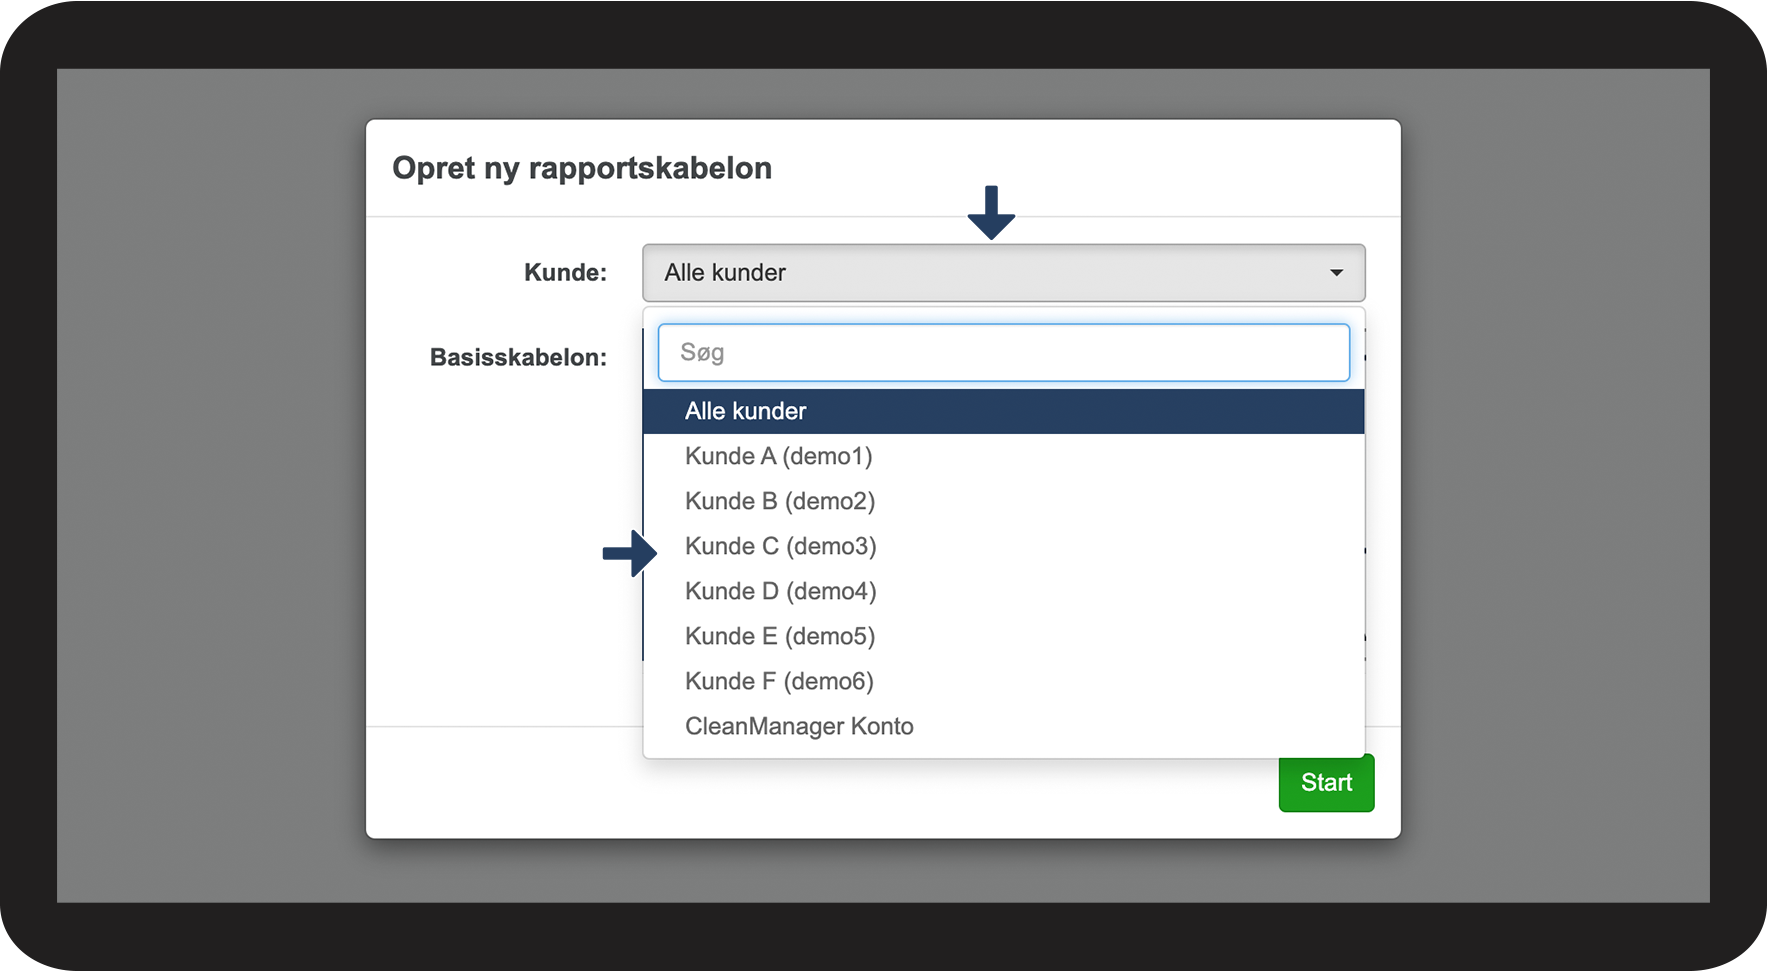Choose CleanManager Konto from customer list

[799, 726]
